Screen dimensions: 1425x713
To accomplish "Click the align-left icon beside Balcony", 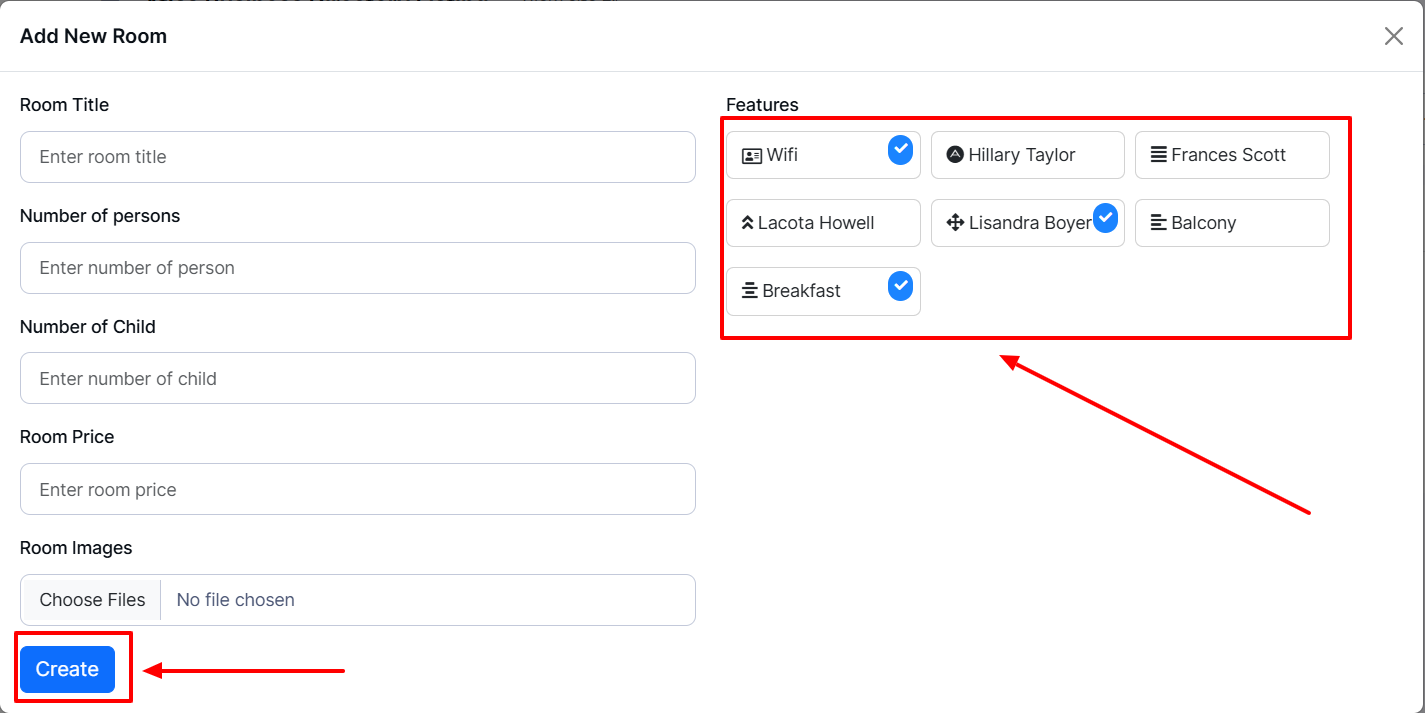I will tap(1158, 223).
